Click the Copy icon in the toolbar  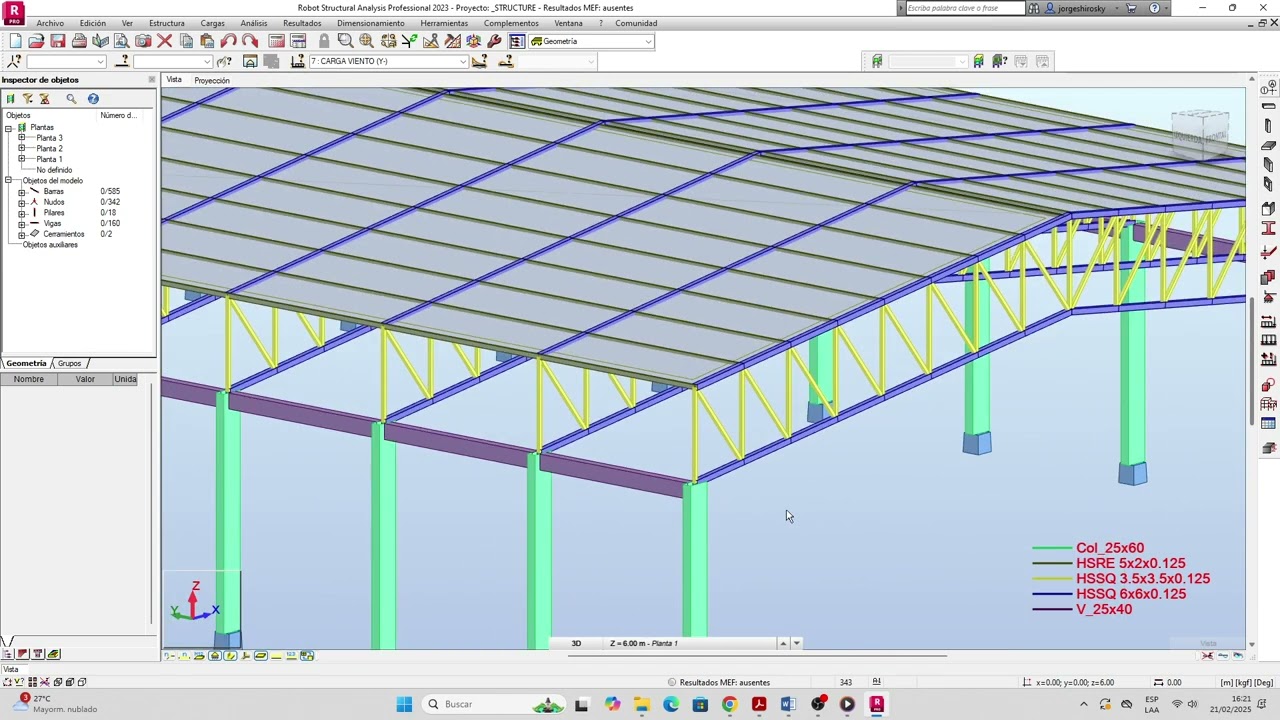point(186,41)
